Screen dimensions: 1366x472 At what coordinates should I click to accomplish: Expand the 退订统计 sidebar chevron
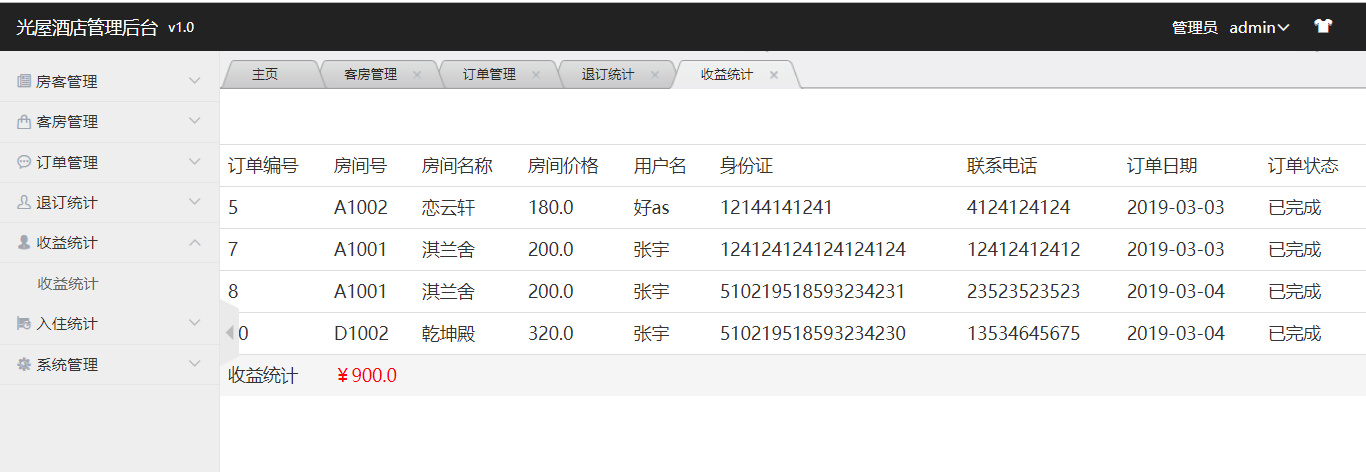coord(195,202)
